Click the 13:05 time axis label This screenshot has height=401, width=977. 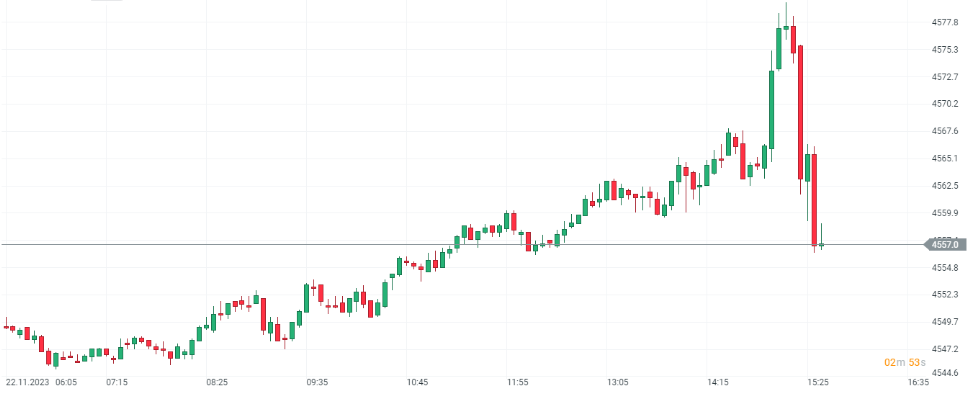click(x=617, y=382)
